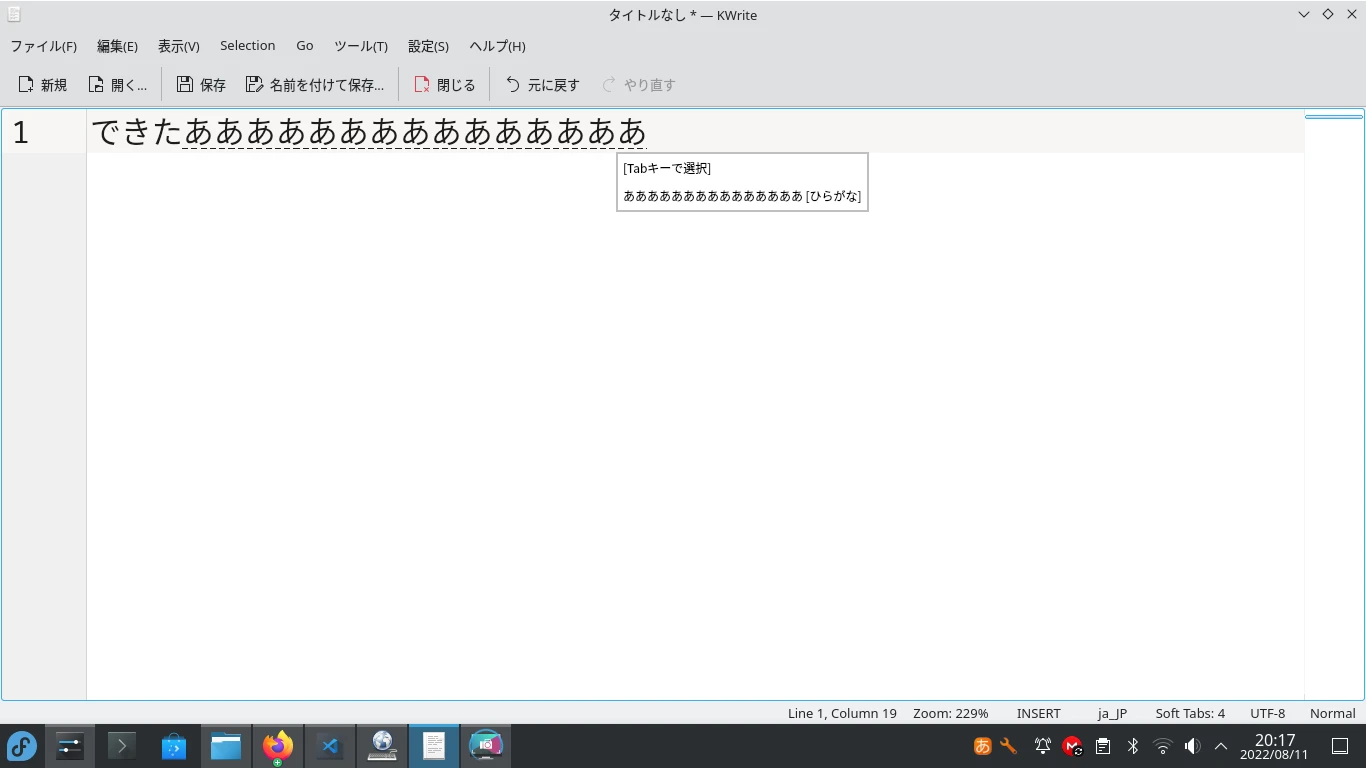The image size is (1366, 768).
Task: Toggle Bluetooth from the system tray
Action: tap(1132, 745)
